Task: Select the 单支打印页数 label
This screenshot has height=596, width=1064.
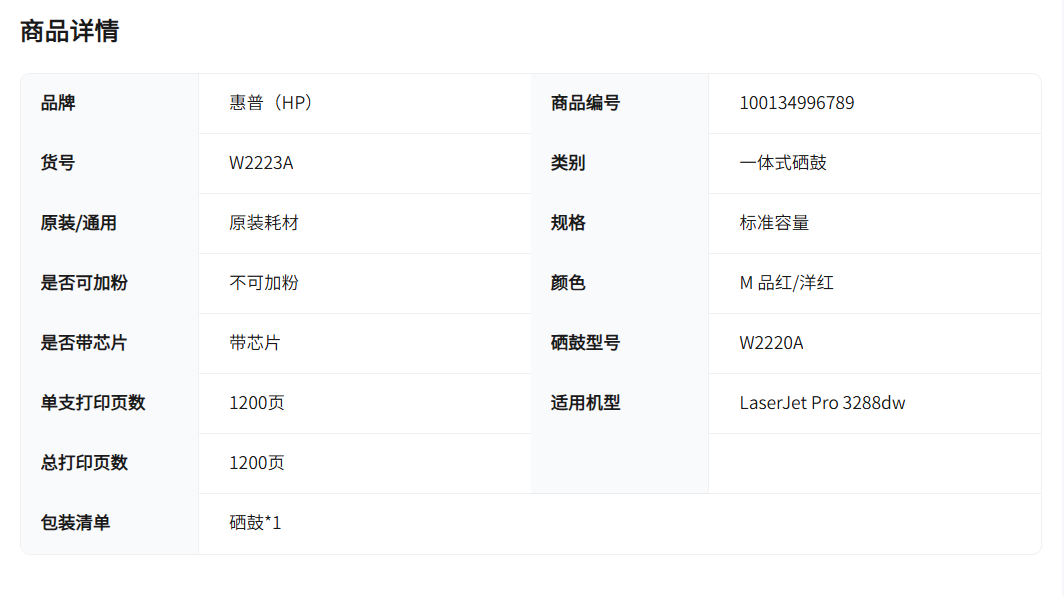Action: [93, 403]
